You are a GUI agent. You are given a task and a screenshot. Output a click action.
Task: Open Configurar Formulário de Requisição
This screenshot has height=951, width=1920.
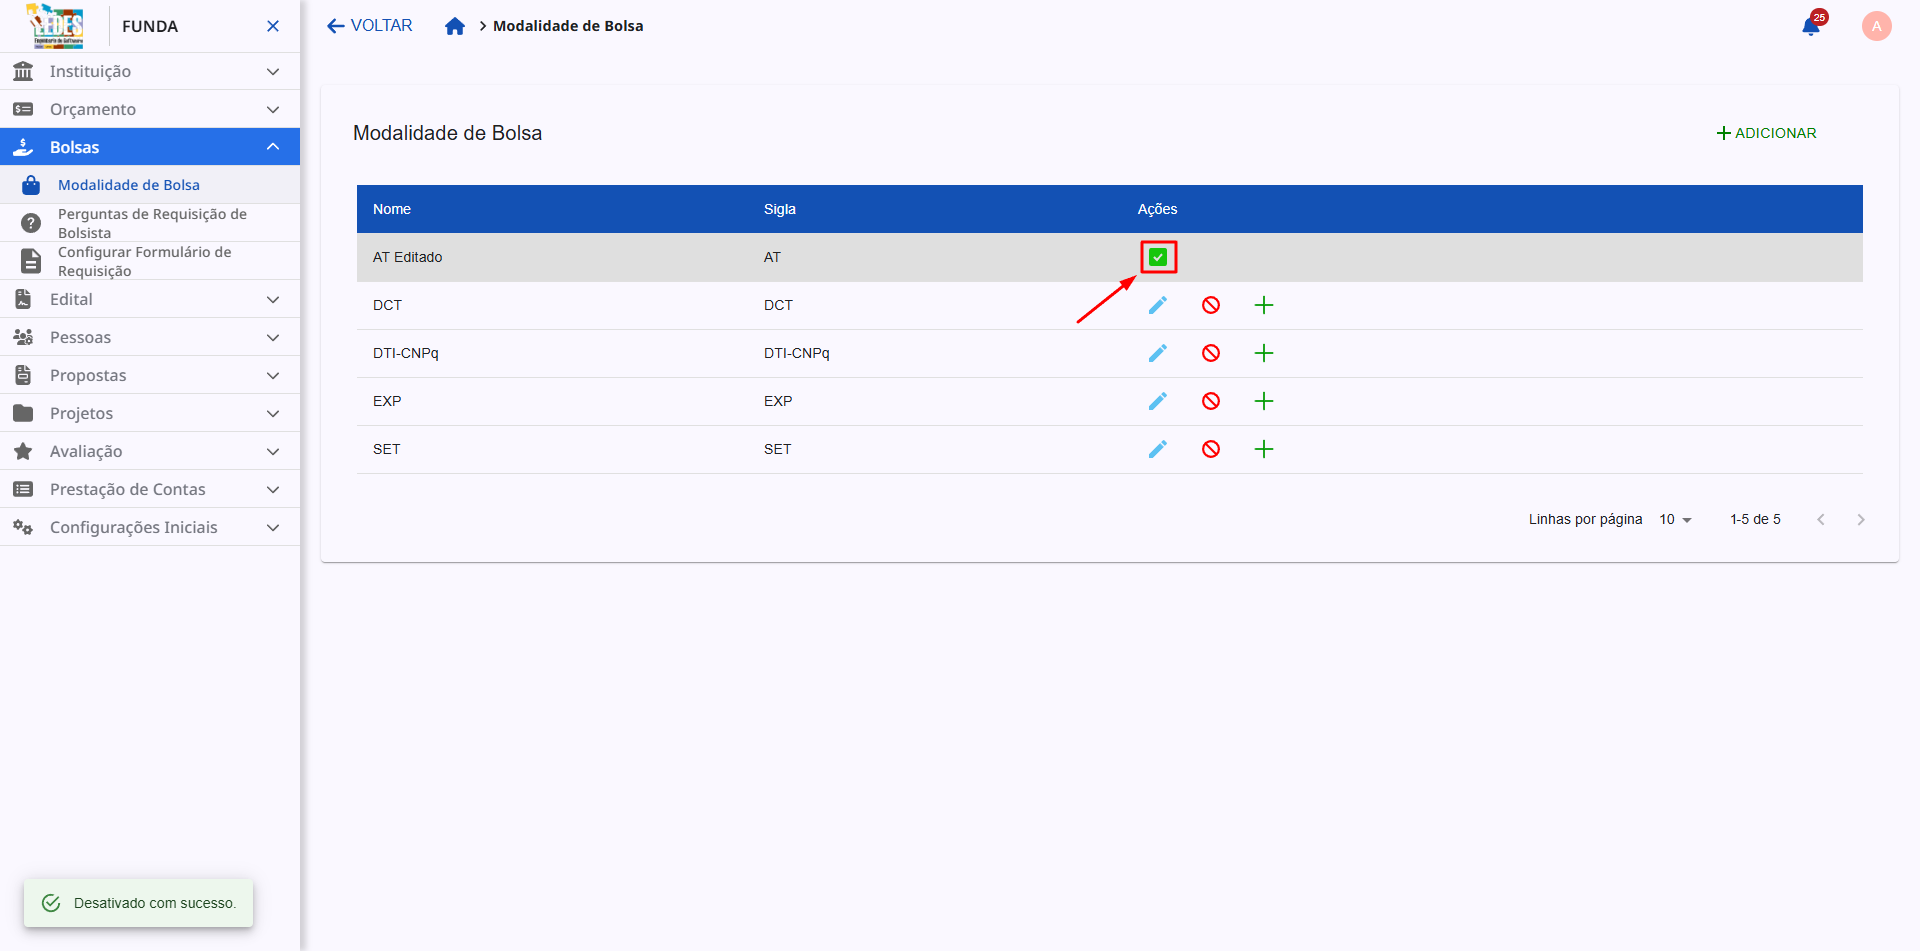143,261
